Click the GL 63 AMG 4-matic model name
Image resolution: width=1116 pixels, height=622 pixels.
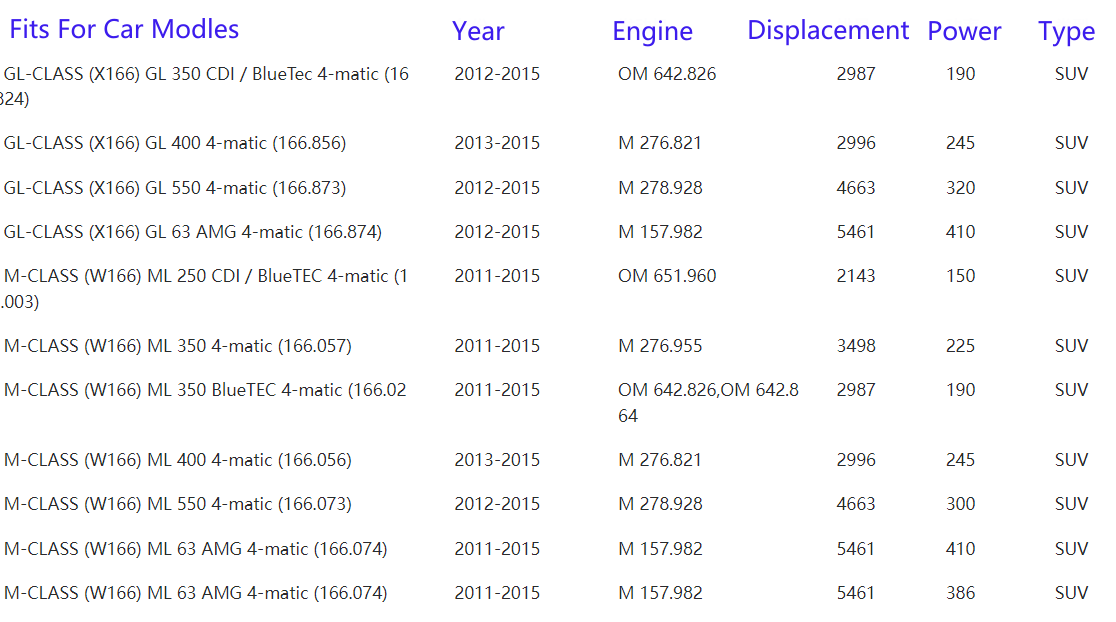tap(193, 232)
